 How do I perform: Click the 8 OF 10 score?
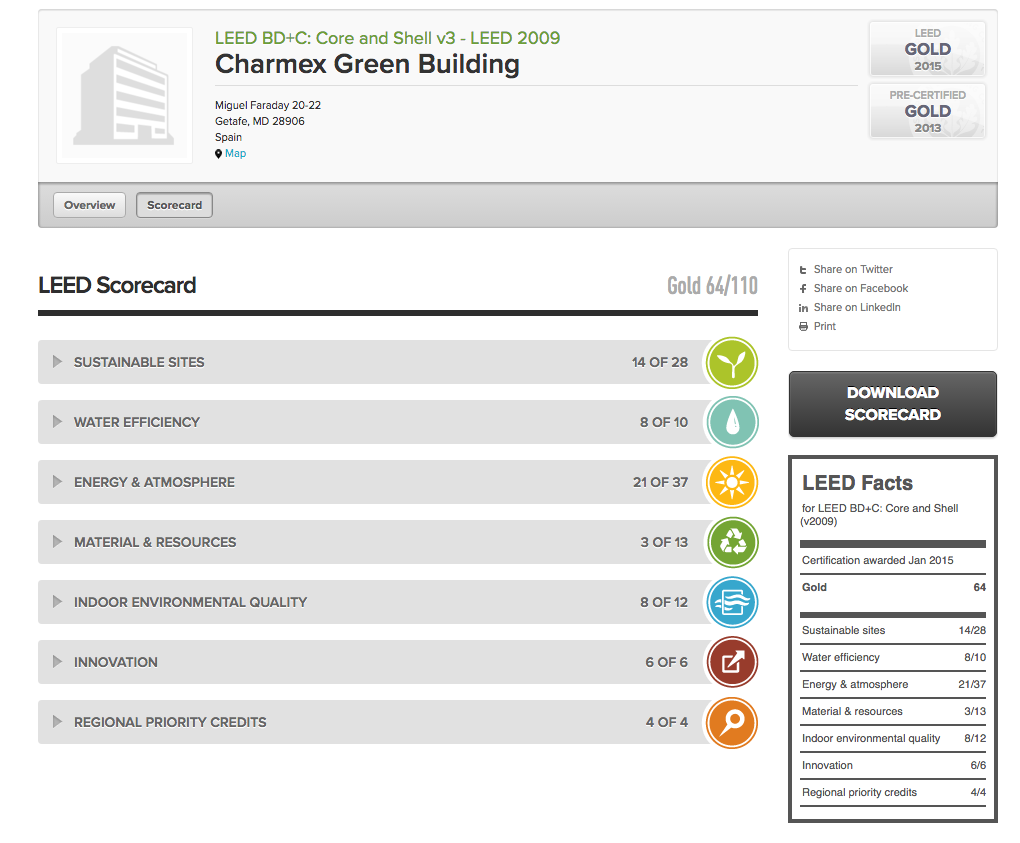[x=664, y=422]
